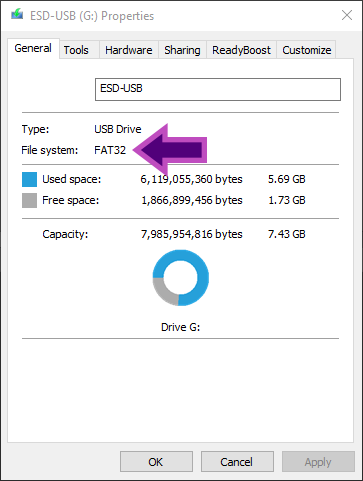Close the ESD-USB Properties dialog
The height and width of the screenshot is (481, 363).
347,15
